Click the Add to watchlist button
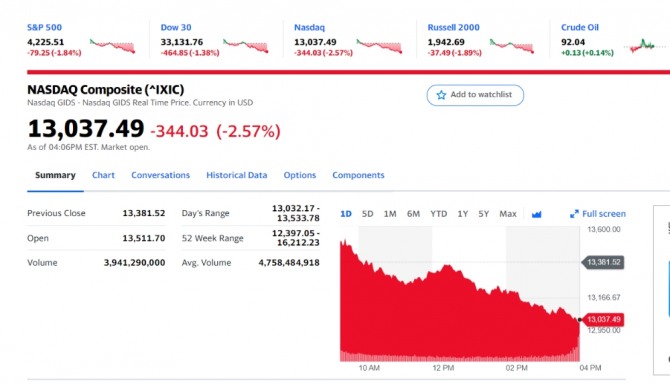670x384 pixels. (x=475, y=95)
